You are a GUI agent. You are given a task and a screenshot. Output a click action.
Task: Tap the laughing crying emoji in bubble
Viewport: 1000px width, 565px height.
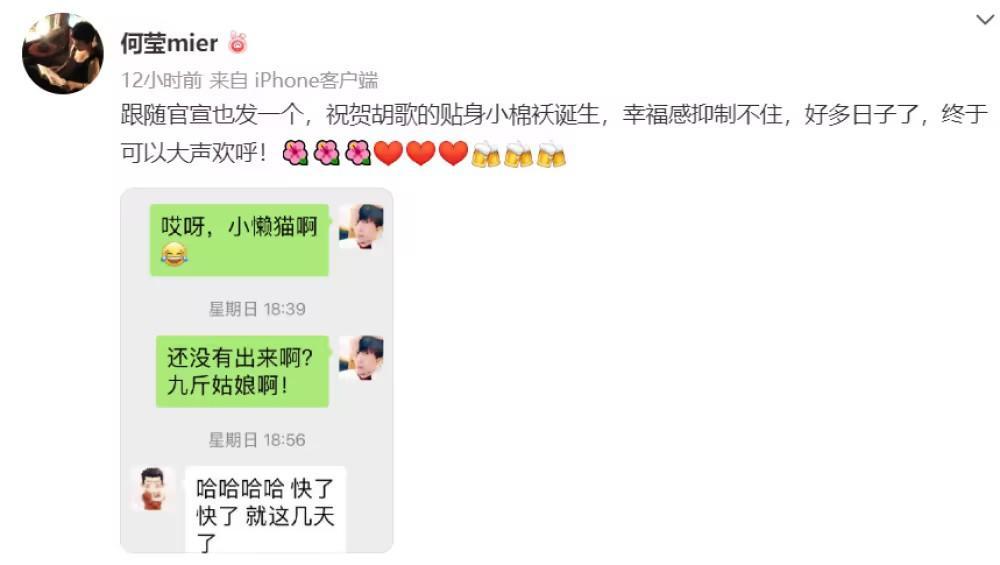[x=174, y=254]
